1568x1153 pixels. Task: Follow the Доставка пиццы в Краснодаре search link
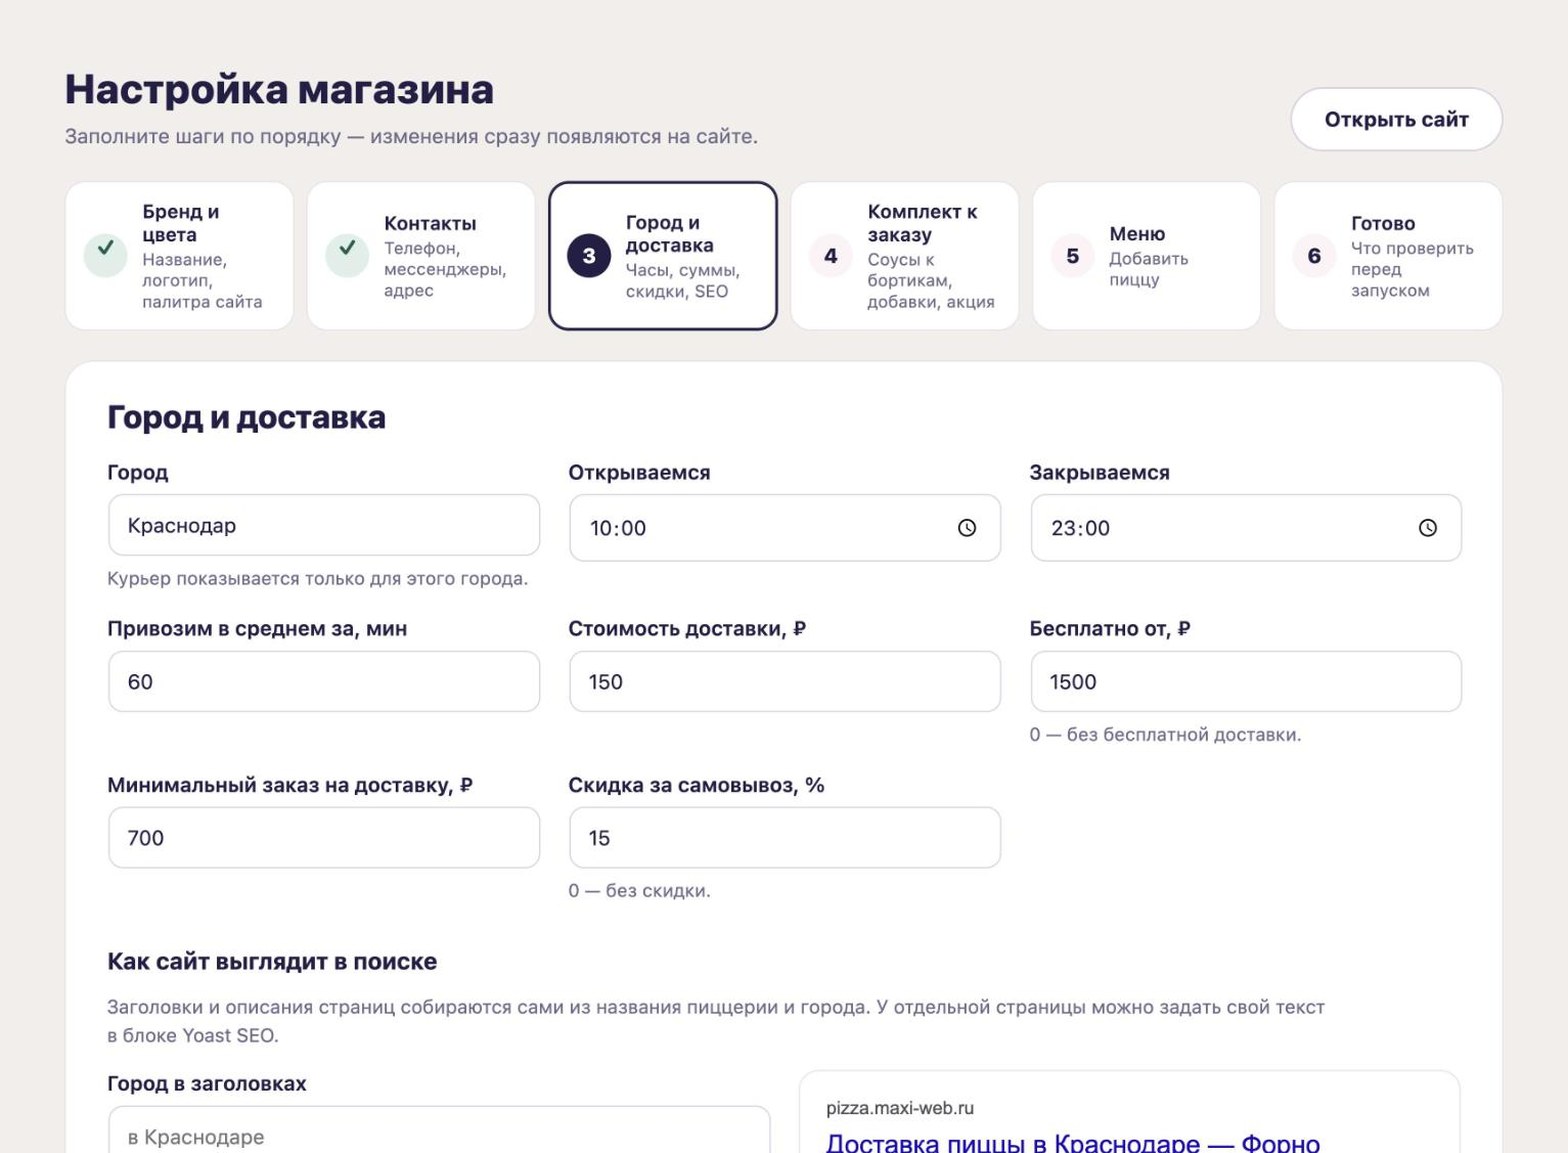coord(1072,1142)
